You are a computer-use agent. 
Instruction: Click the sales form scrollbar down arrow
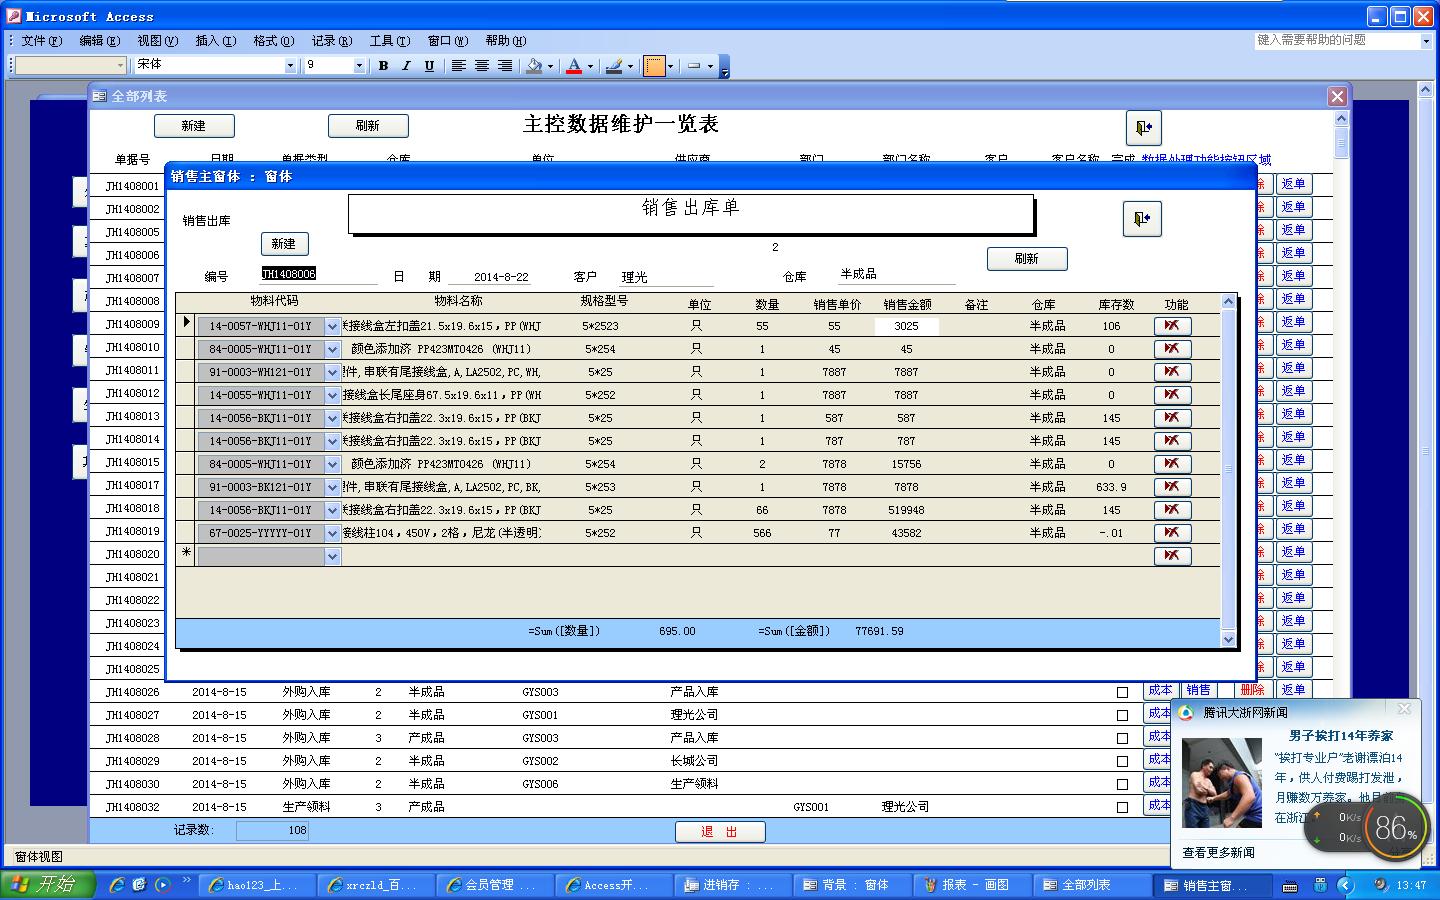(1229, 639)
